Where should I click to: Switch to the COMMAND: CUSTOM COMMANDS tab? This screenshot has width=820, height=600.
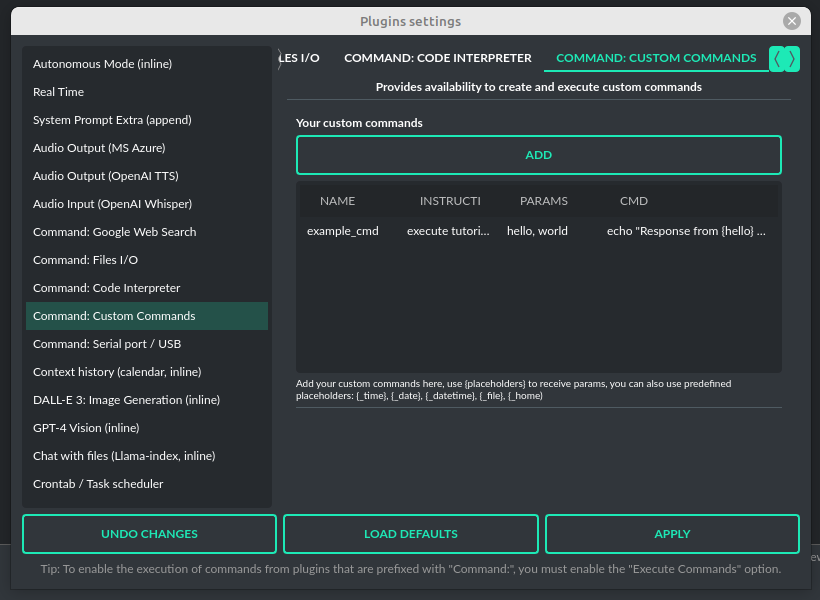coord(656,58)
